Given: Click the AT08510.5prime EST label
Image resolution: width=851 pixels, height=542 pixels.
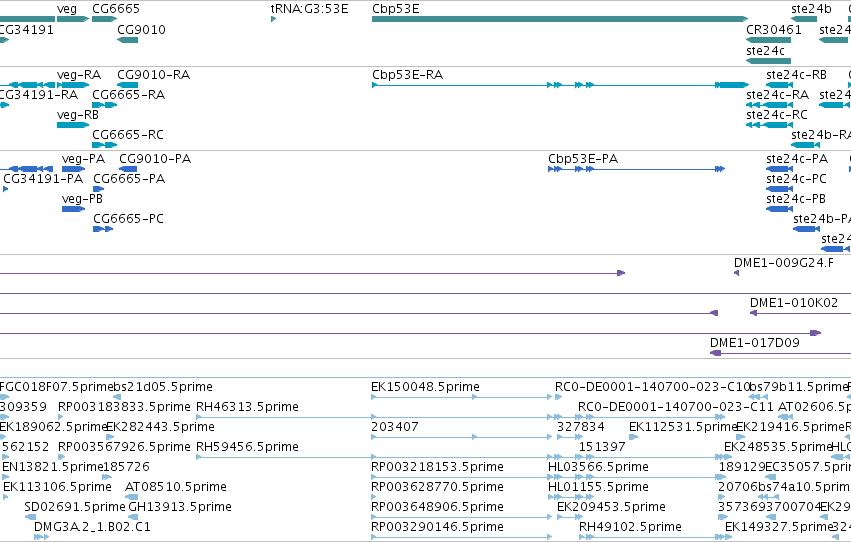Looking at the screenshot, I should pos(176,486).
